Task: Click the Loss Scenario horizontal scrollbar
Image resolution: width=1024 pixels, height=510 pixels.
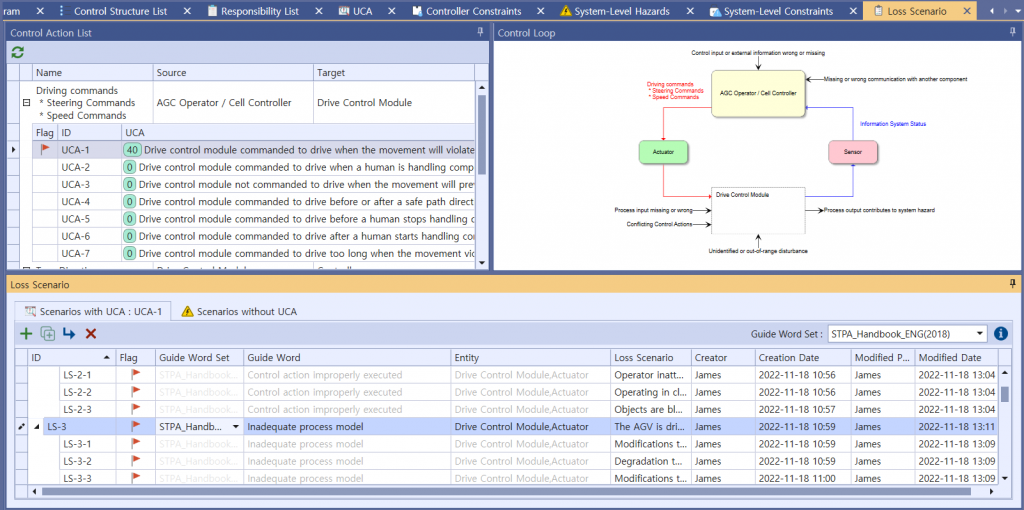Action: (x=500, y=491)
